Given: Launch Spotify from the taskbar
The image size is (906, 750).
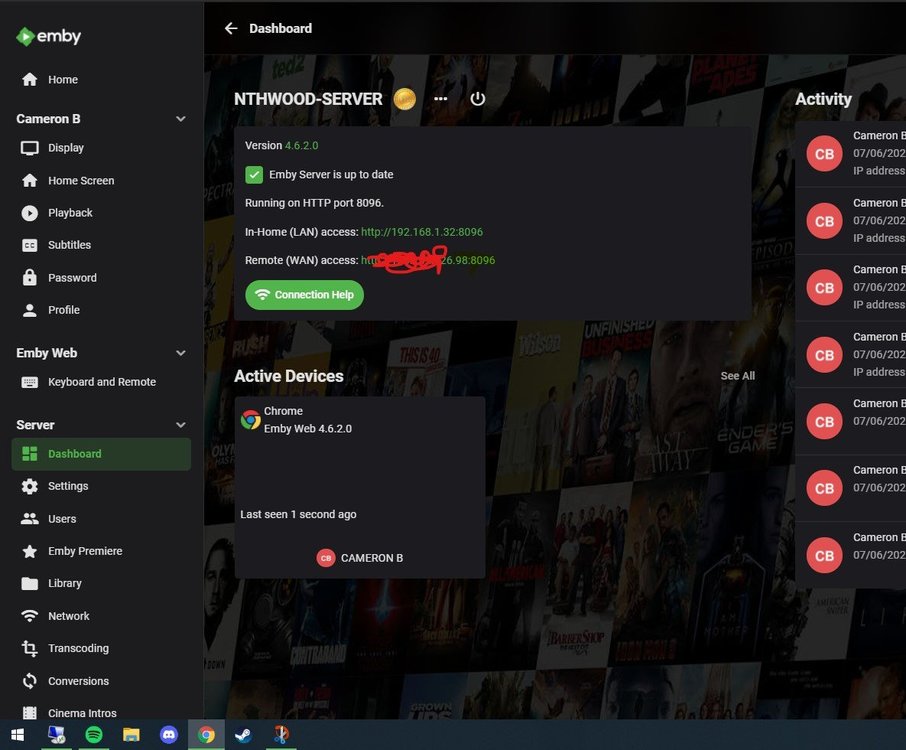Looking at the screenshot, I should (94, 734).
